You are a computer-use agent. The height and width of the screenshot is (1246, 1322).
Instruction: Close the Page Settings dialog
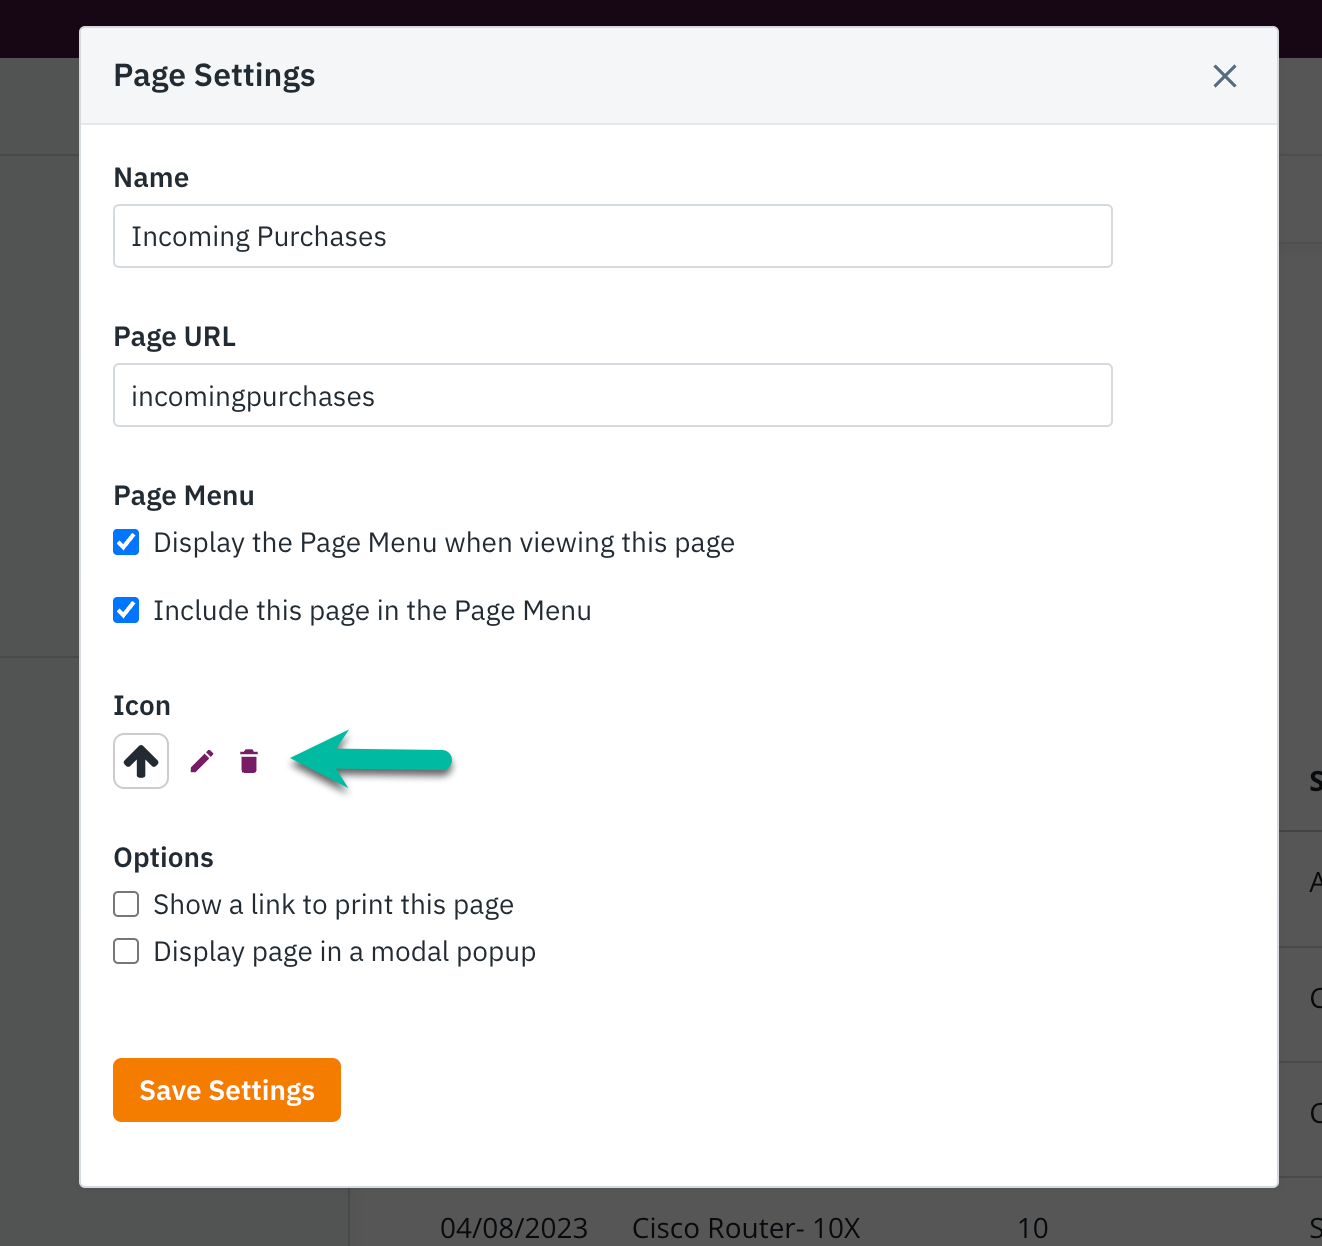coord(1224,76)
